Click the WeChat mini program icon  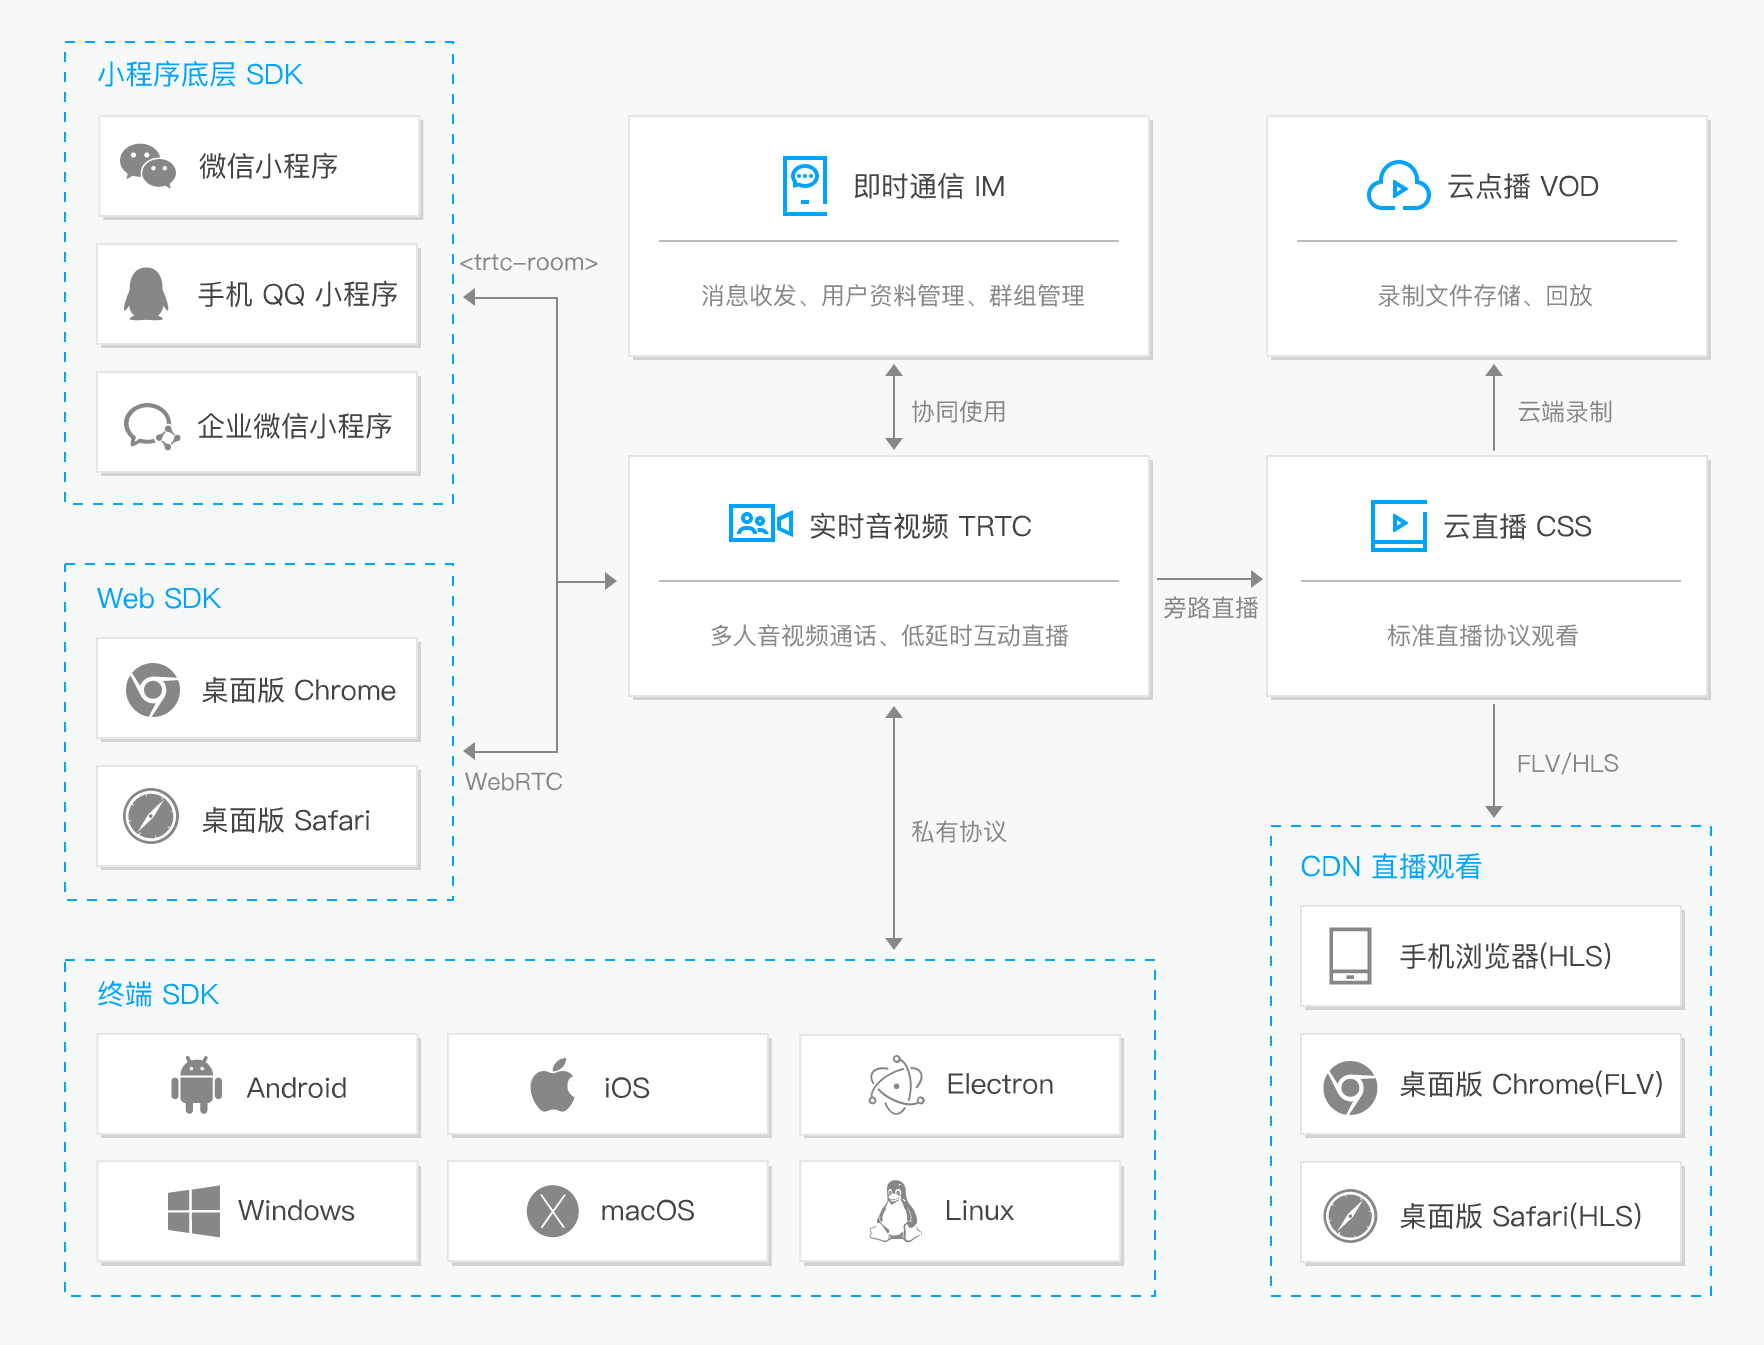click(148, 165)
